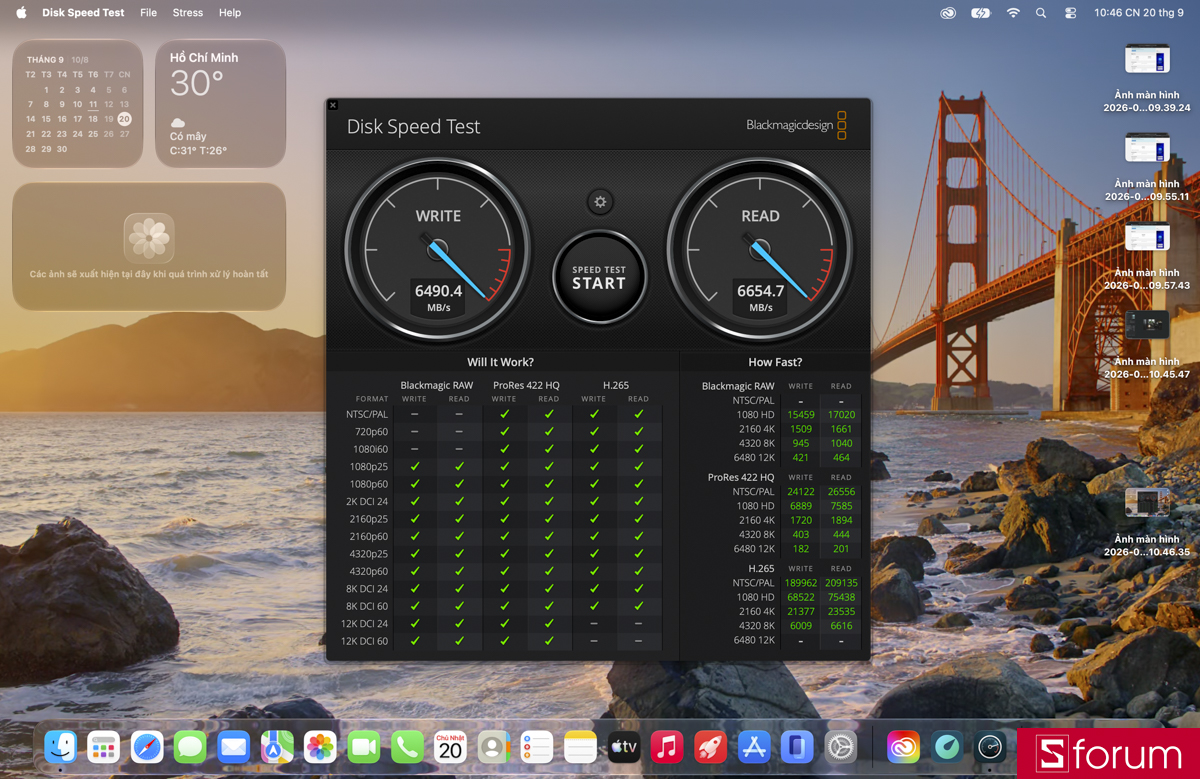Open screenshot file ending 10.45.47
1200x779 pixels.
[1147, 345]
